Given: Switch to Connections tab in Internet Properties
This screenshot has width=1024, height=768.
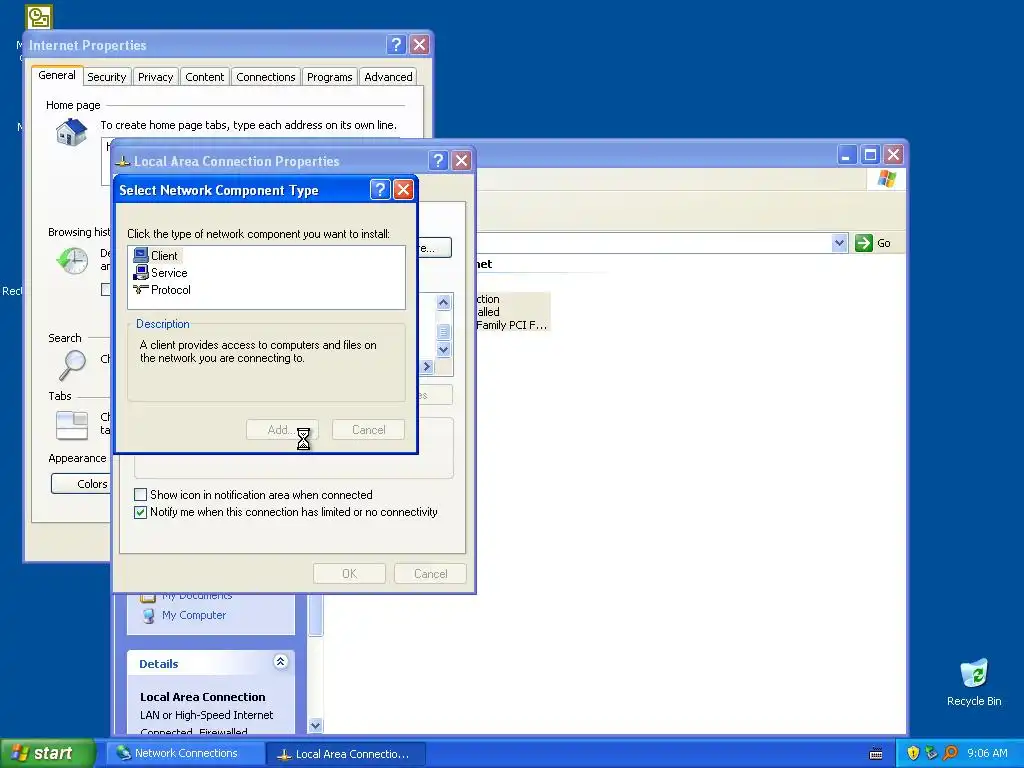Looking at the screenshot, I should coord(266,77).
